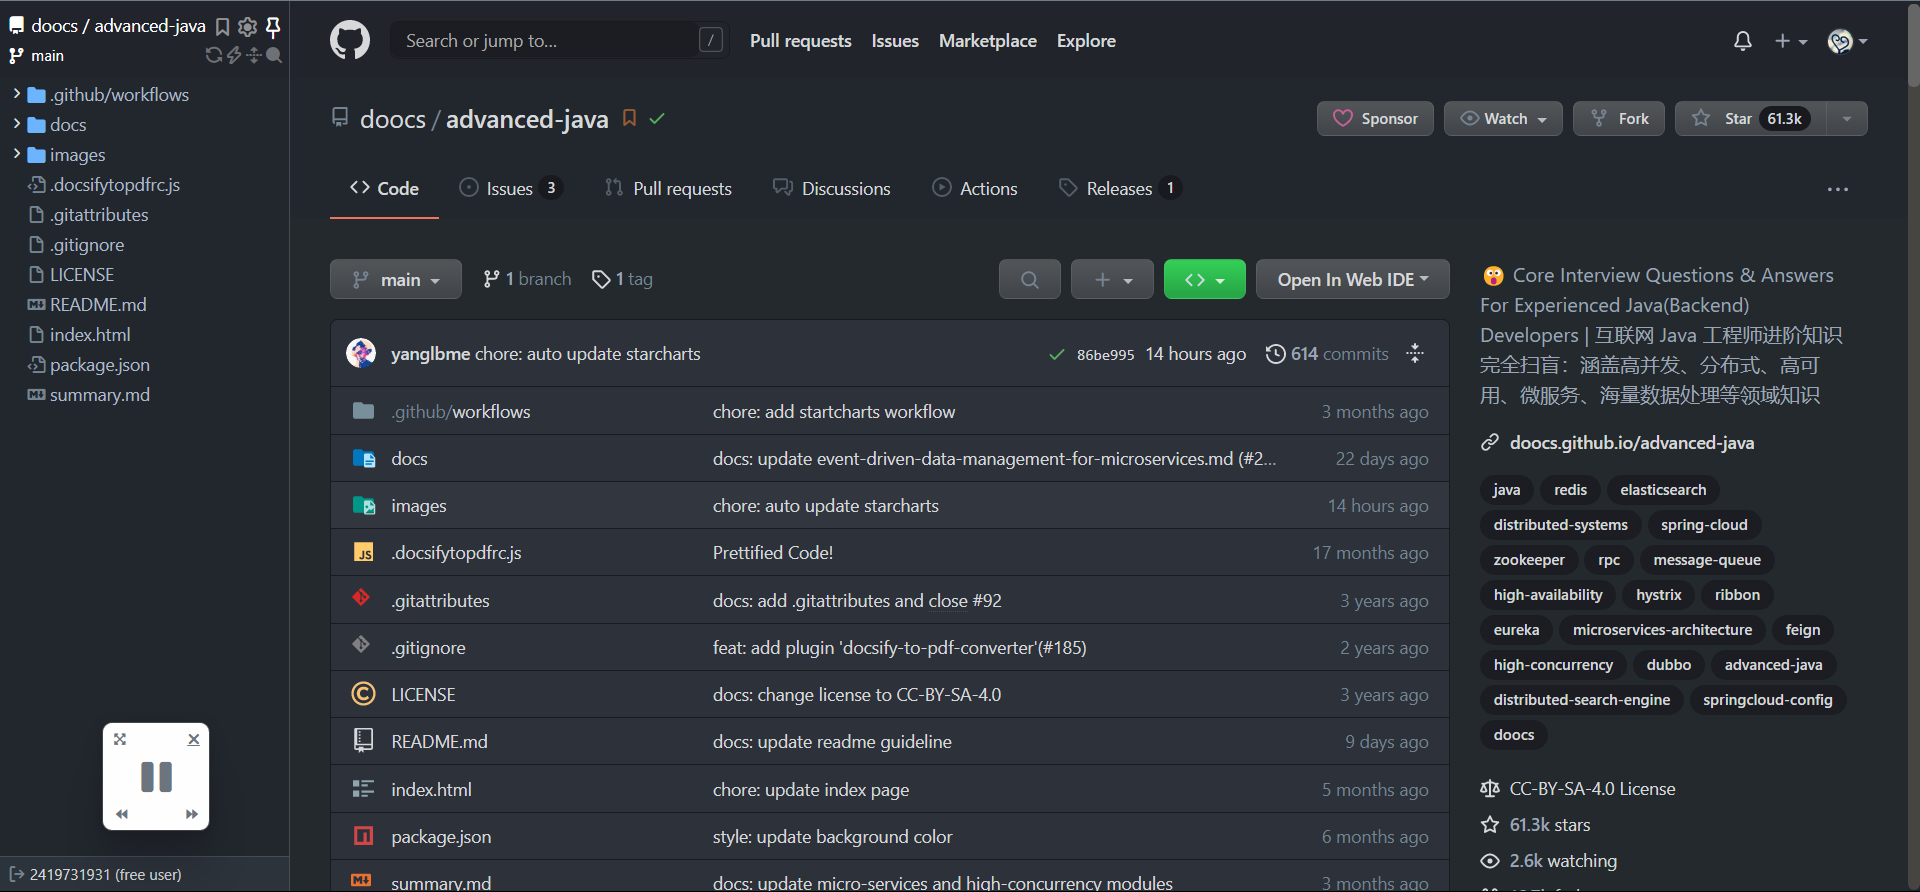The image size is (1920, 892).
Task: Open the Add file plus dropdown
Action: (1112, 279)
